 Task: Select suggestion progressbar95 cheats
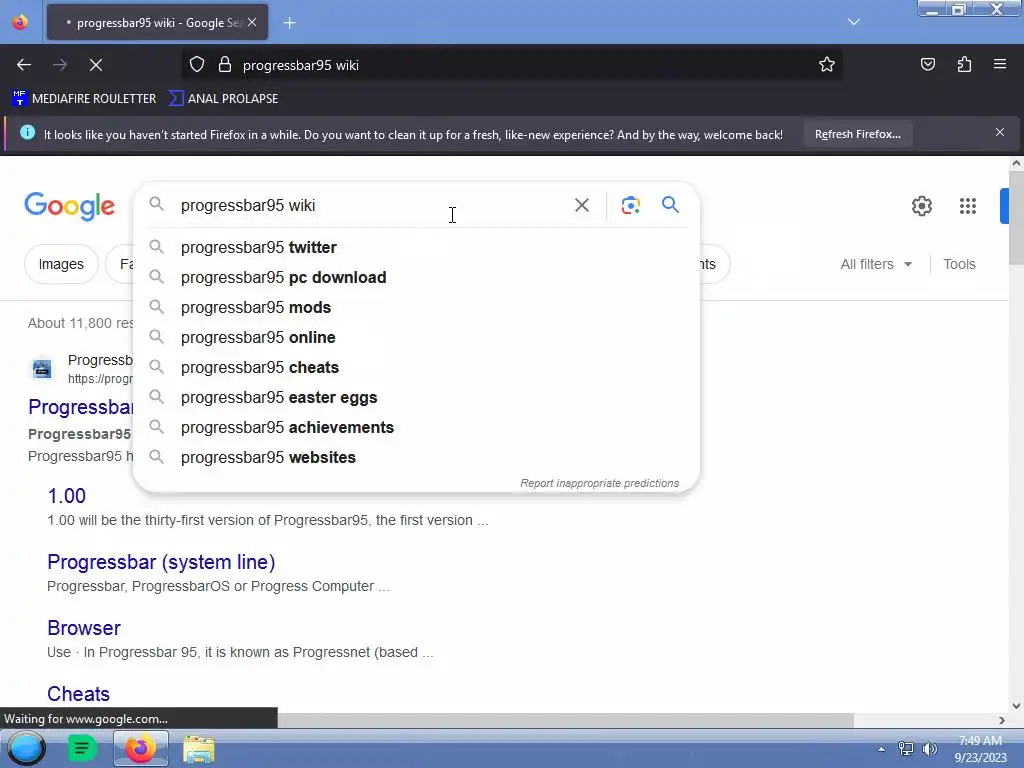416,368
